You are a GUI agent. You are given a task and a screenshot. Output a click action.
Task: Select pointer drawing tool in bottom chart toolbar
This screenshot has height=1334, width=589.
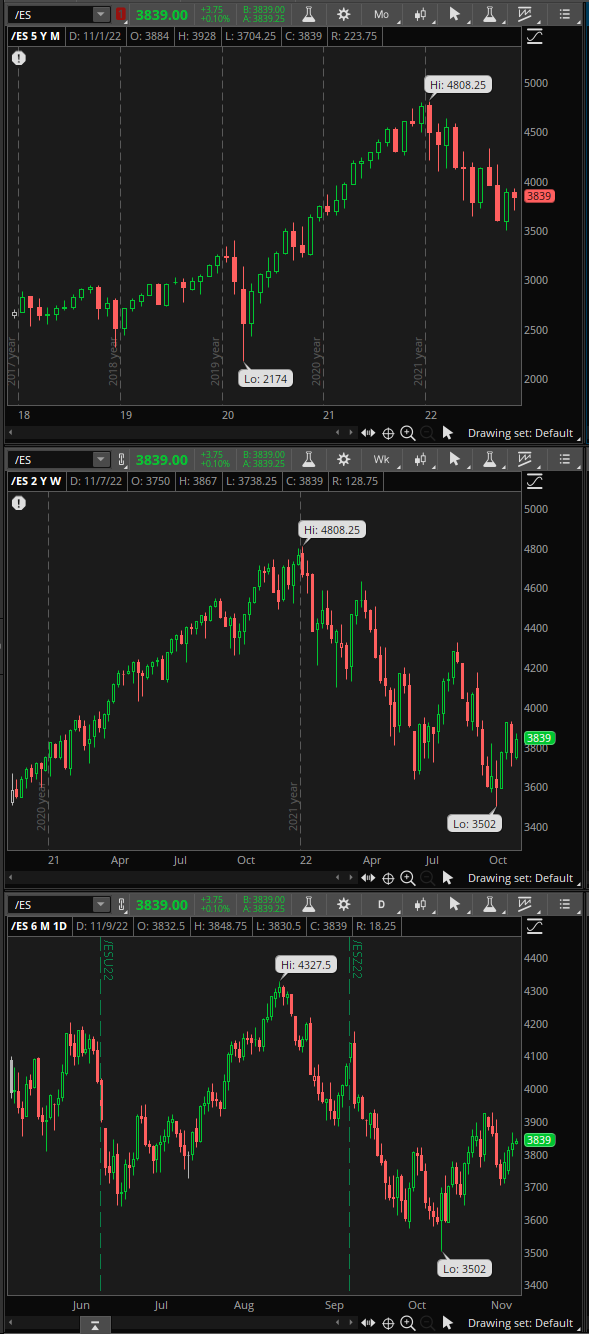(456, 905)
